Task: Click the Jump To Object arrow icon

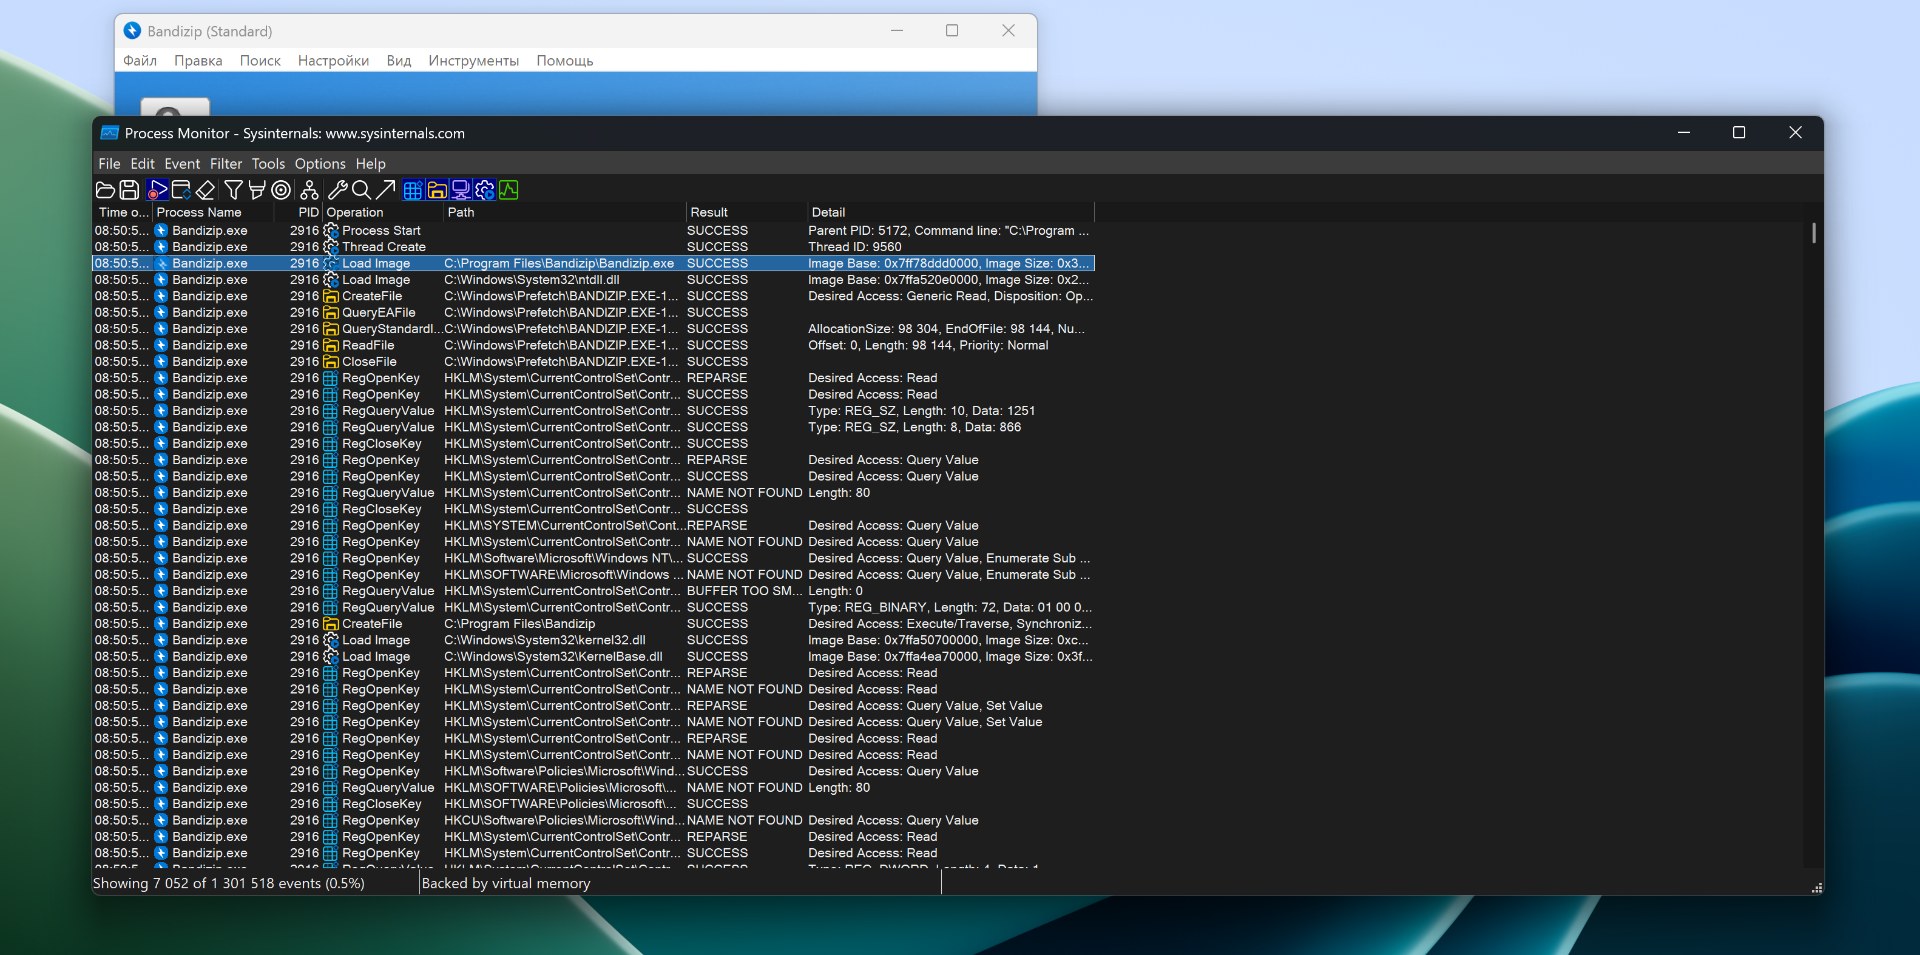Action: [385, 190]
